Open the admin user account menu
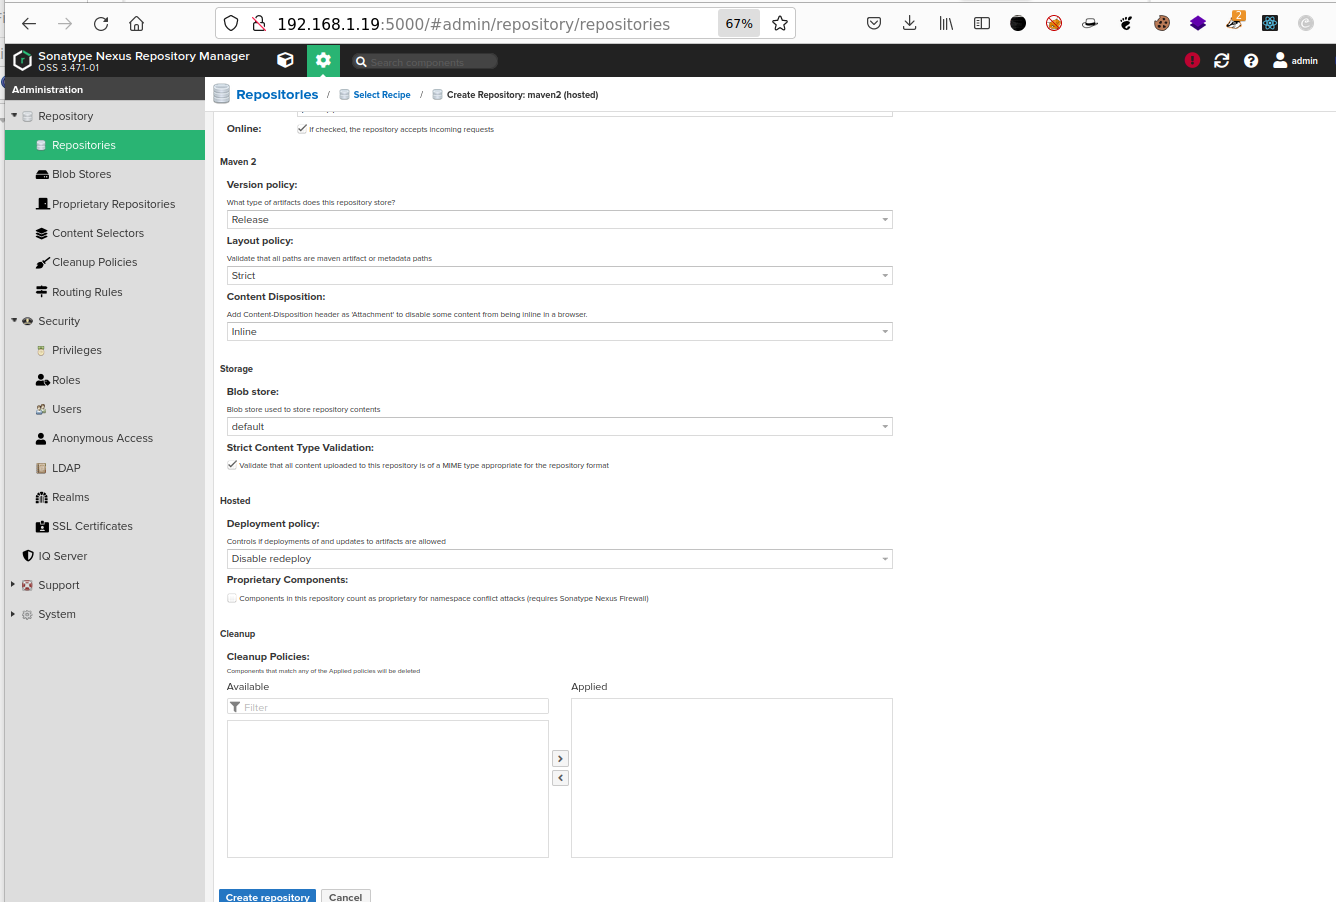The image size is (1336, 902). [1295, 60]
